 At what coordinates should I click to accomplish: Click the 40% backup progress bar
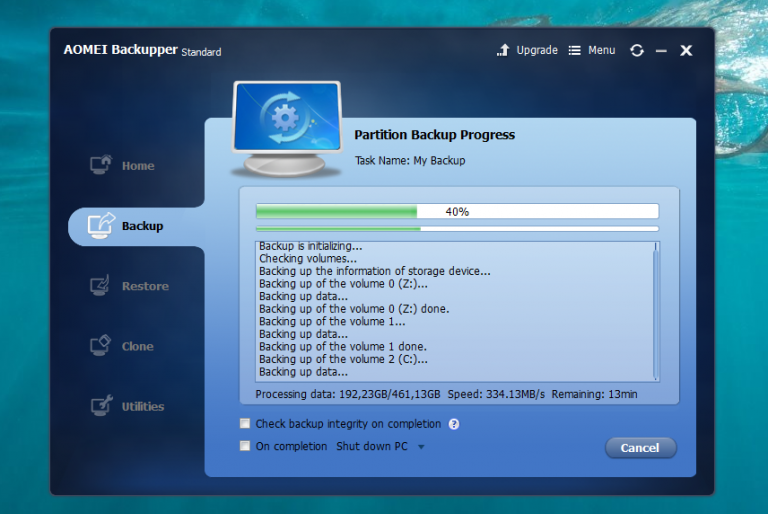(457, 211)
